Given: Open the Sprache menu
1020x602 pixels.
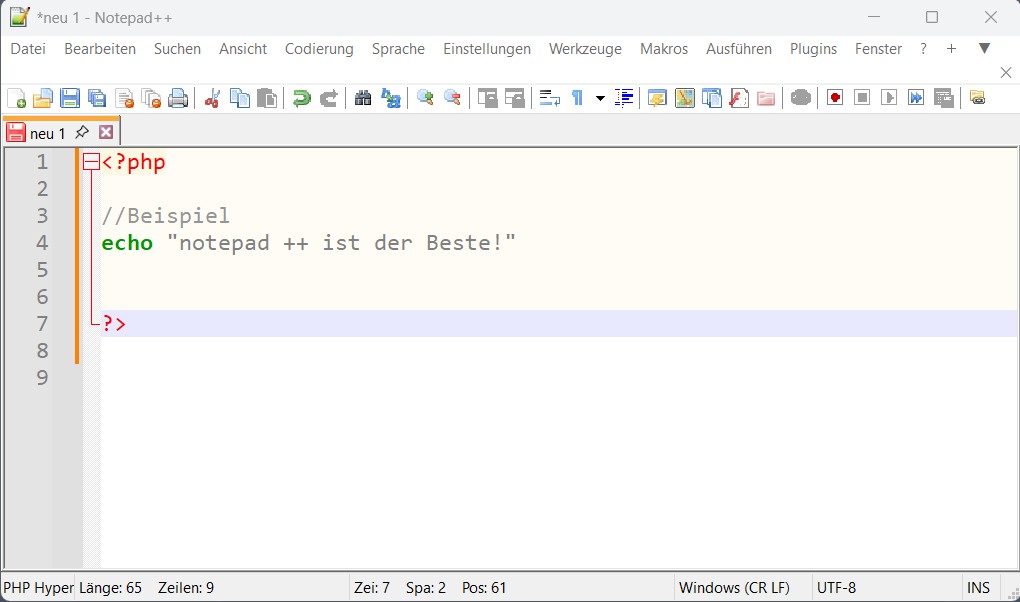Looking at the screenshot, I should (x=398, y=49).
